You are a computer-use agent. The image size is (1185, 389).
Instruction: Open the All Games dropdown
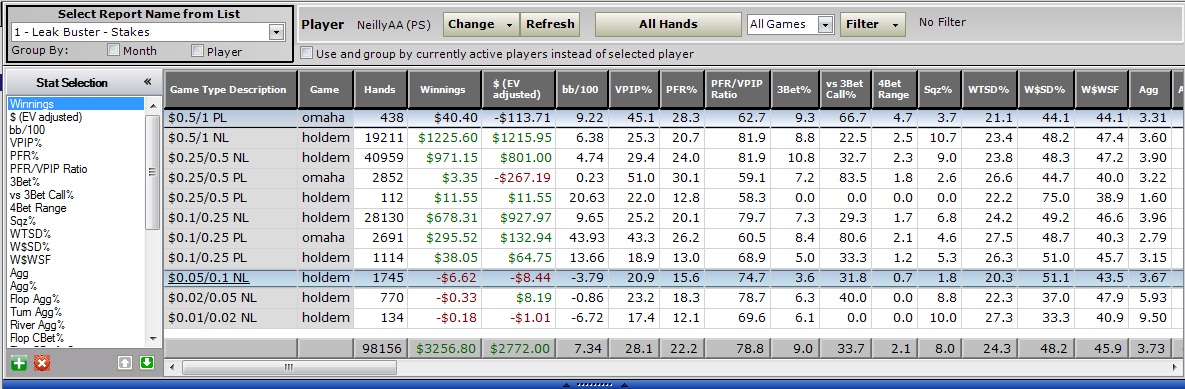tap(825, 24)
